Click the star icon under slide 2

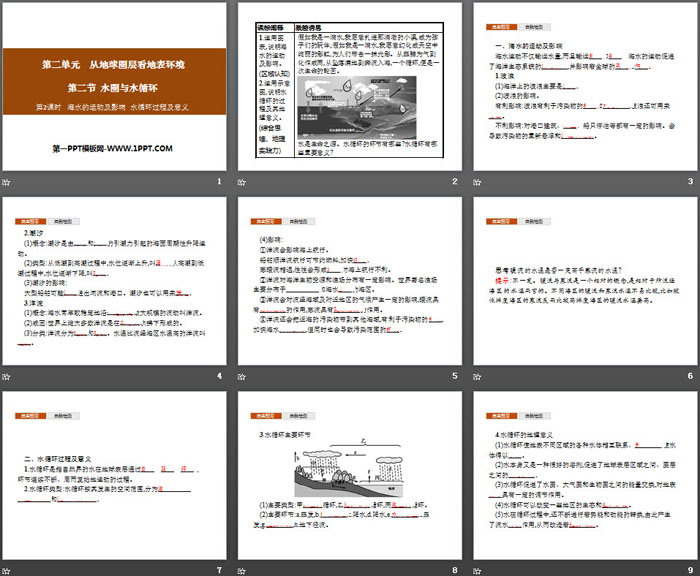242,182
